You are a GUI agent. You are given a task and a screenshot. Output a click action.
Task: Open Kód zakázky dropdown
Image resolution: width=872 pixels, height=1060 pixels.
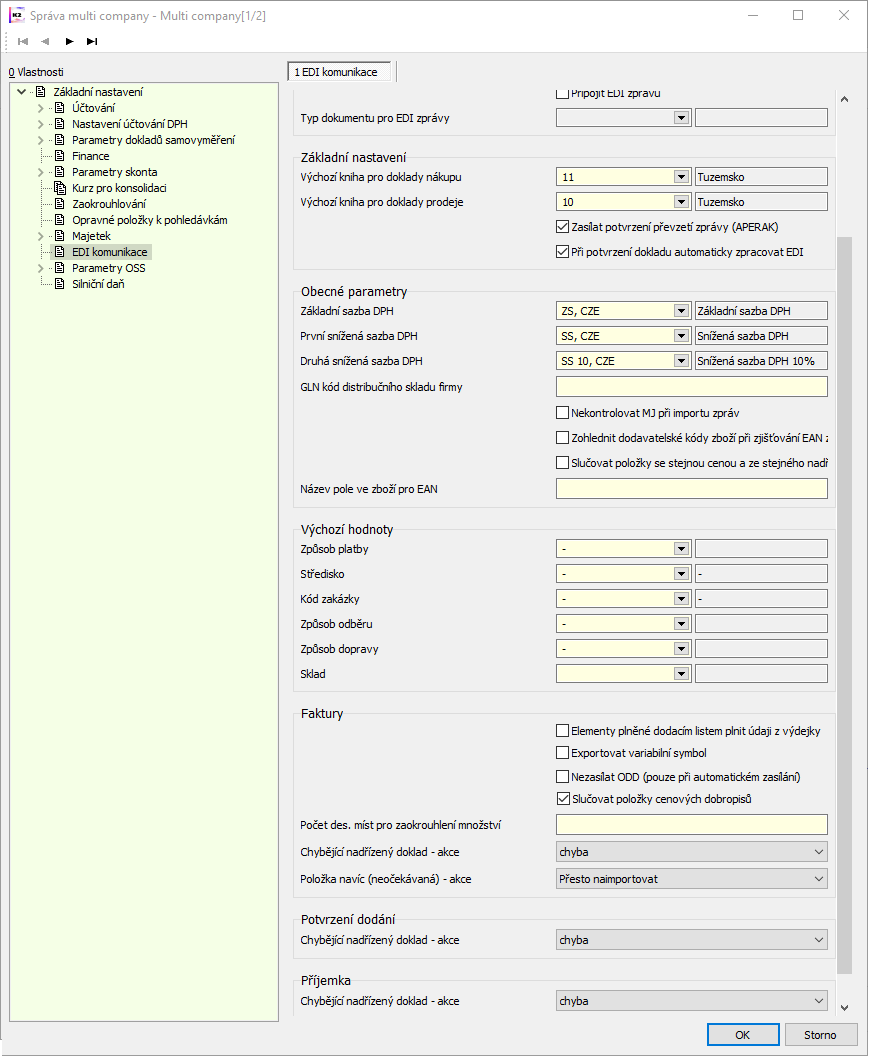tap(681, 599)
